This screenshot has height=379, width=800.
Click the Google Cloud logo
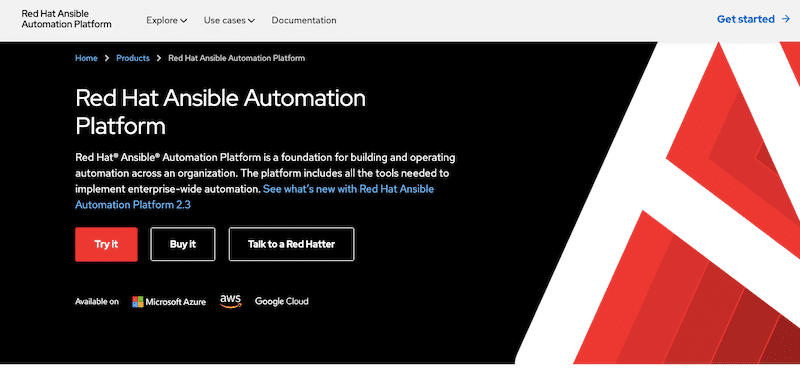282,301
